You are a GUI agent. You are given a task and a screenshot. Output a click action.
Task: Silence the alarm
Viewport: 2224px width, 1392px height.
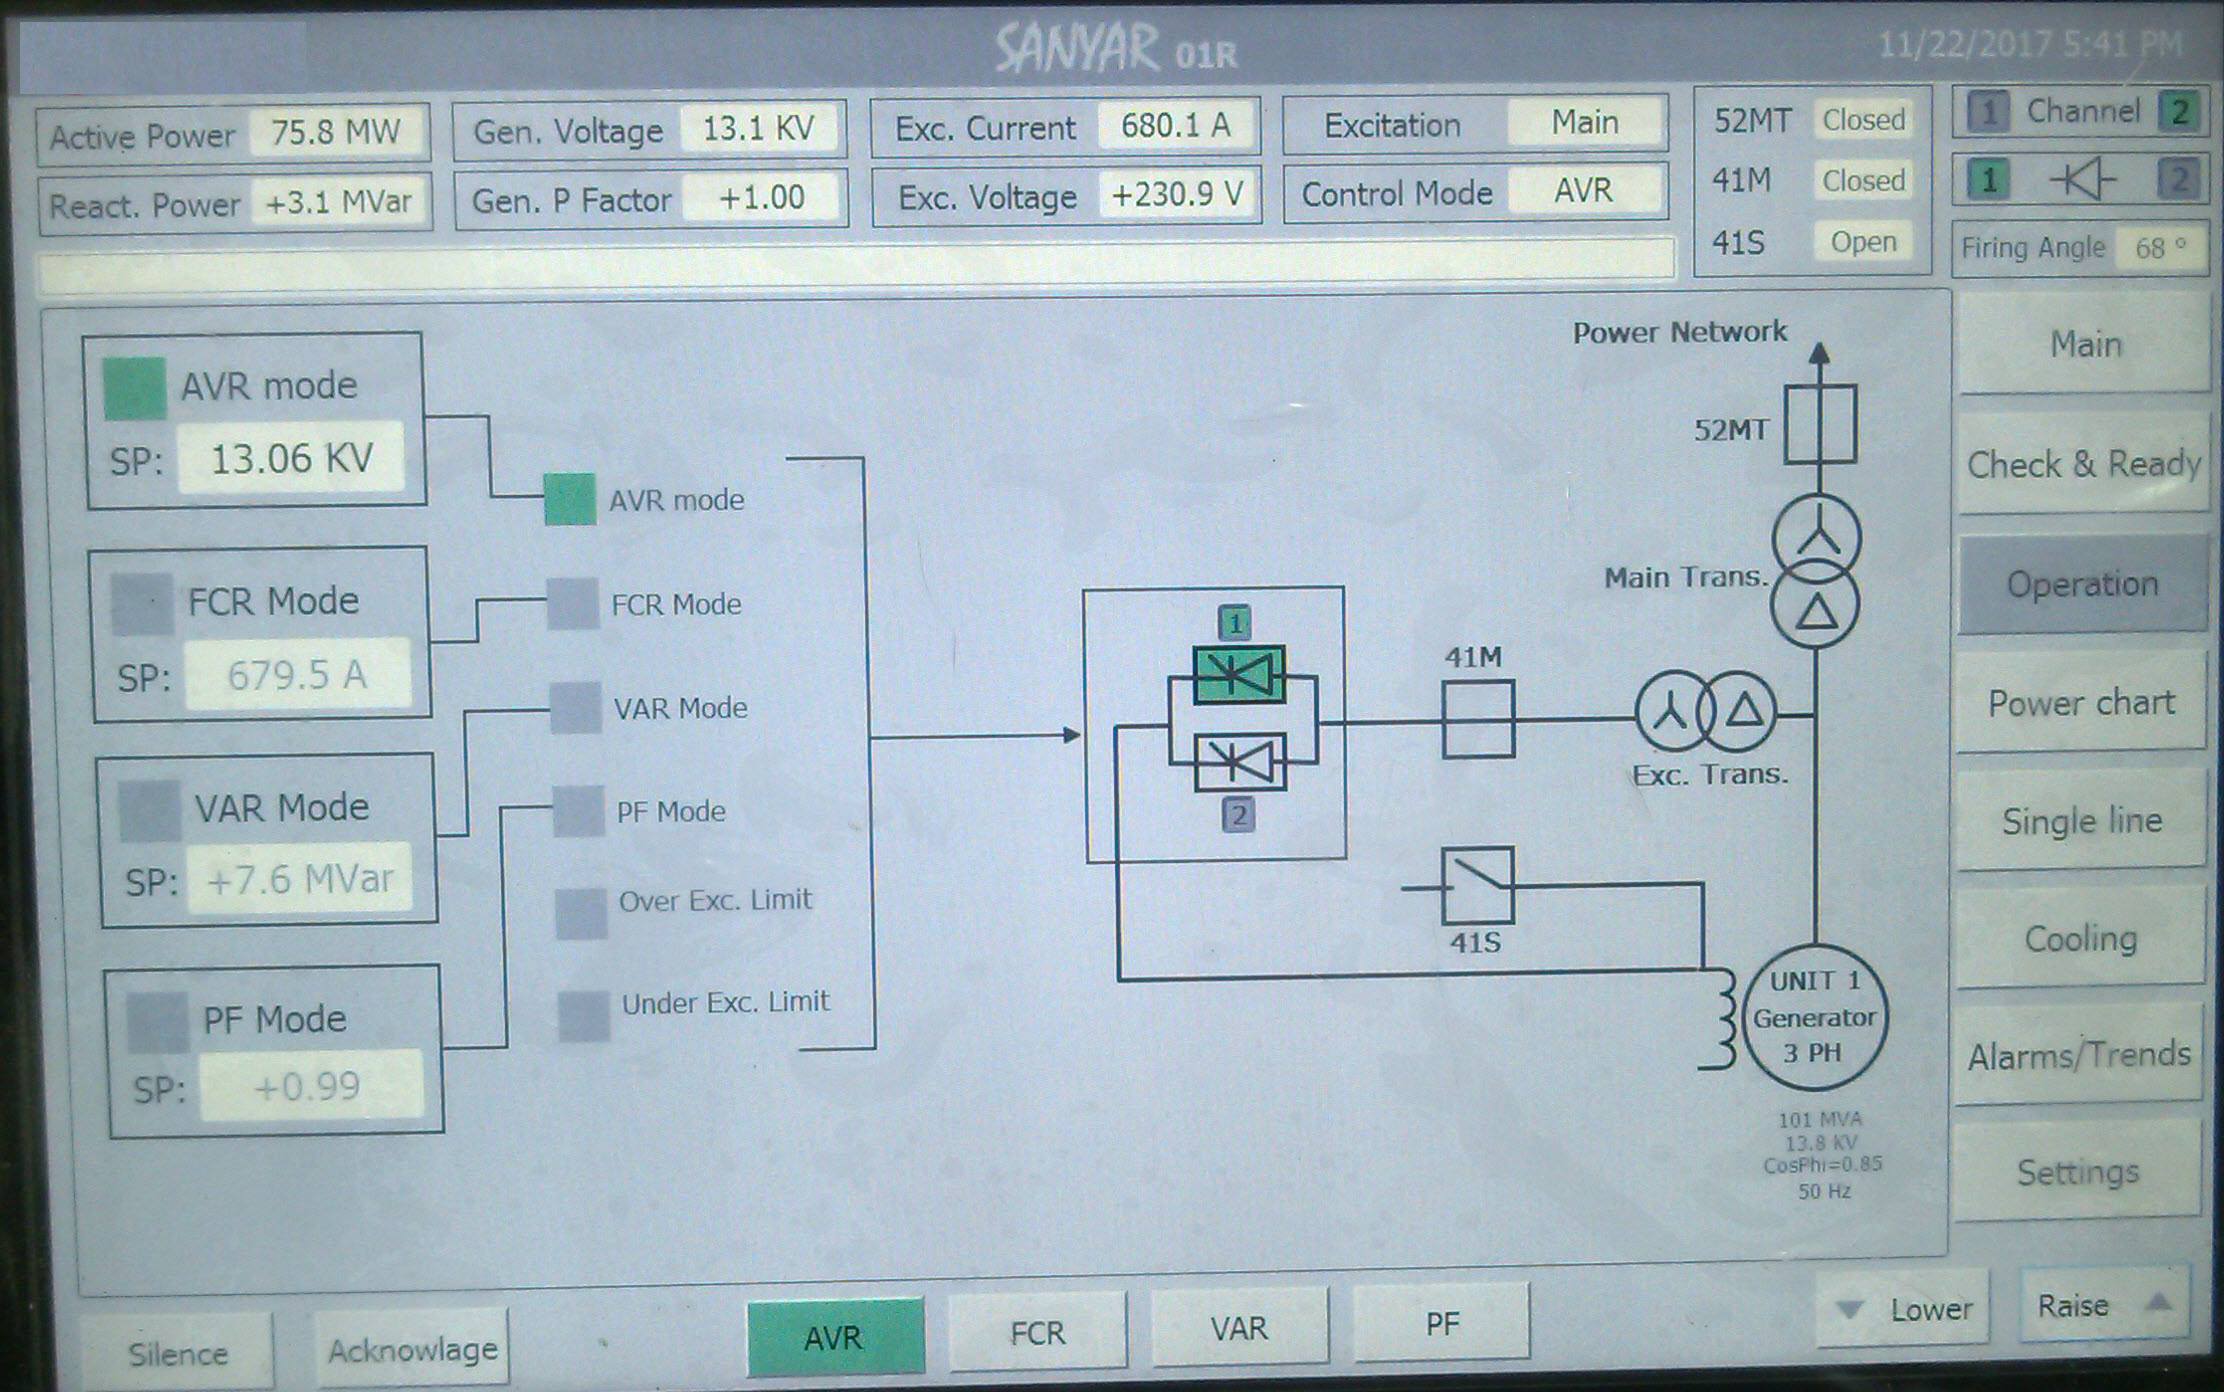point(177,1354)
